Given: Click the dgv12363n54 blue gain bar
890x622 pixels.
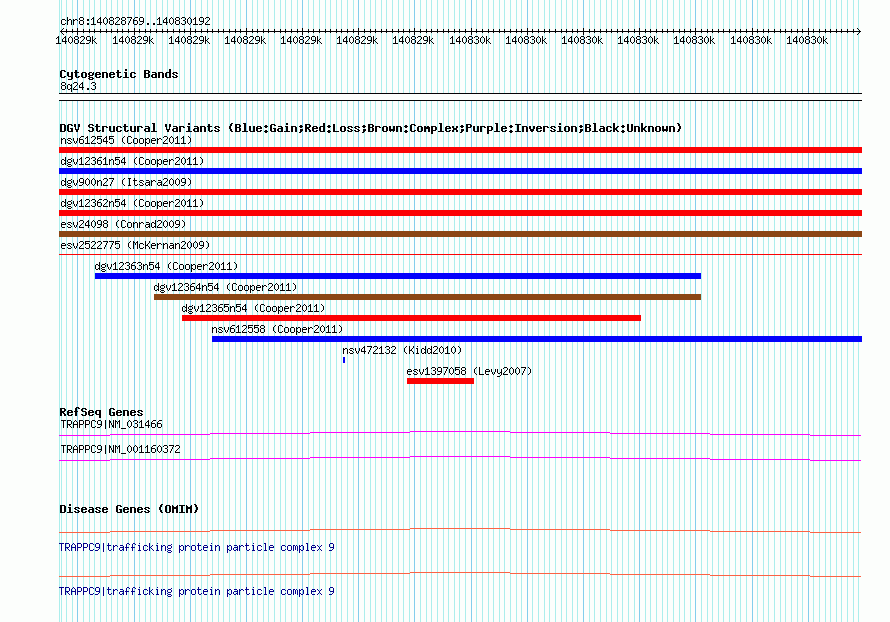Looking at the screenshot, I should [398, 276].
